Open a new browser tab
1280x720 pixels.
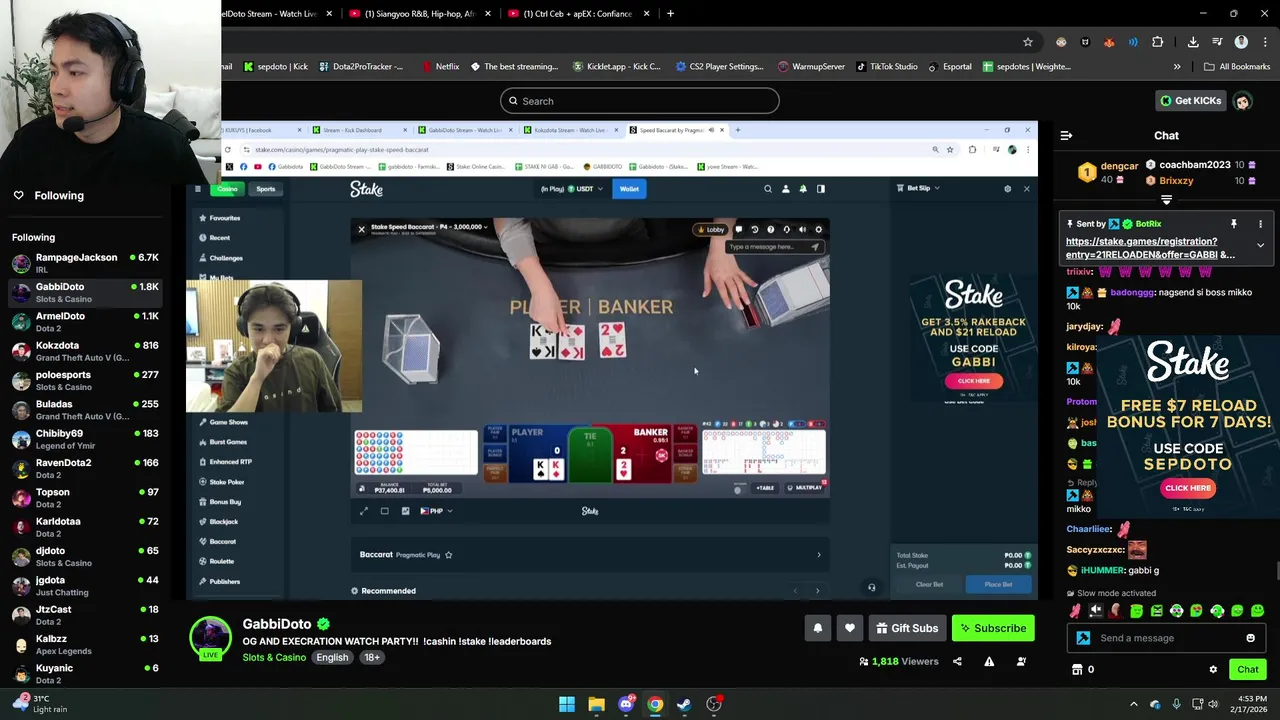coord(670,13)
